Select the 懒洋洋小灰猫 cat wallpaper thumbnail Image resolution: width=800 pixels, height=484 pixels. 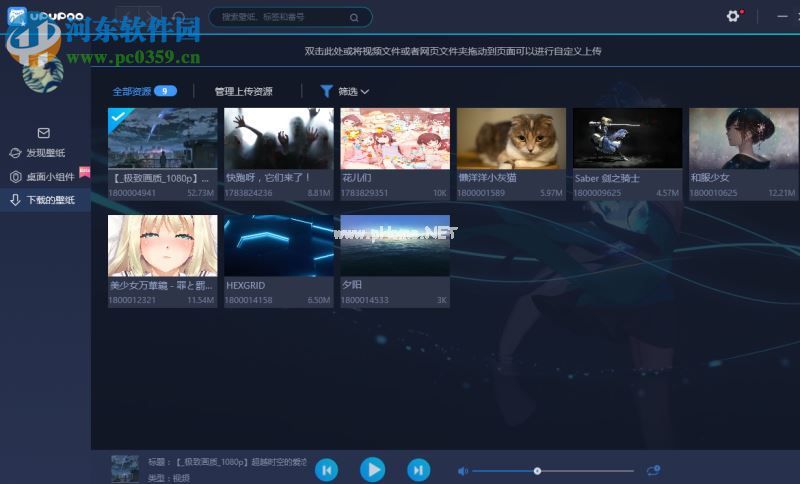point(511,138)
